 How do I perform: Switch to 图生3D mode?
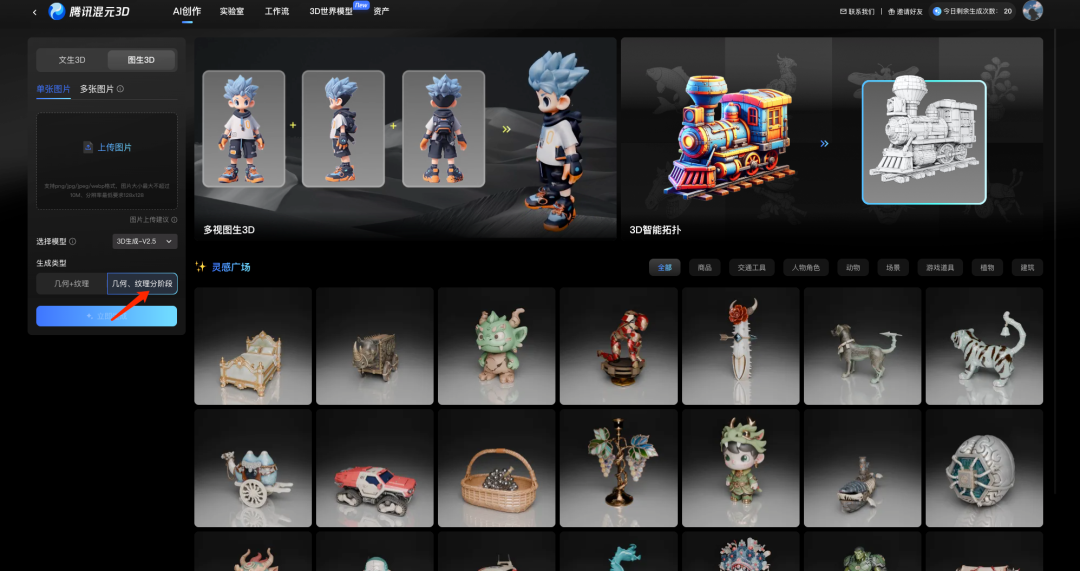pos(141,60)
